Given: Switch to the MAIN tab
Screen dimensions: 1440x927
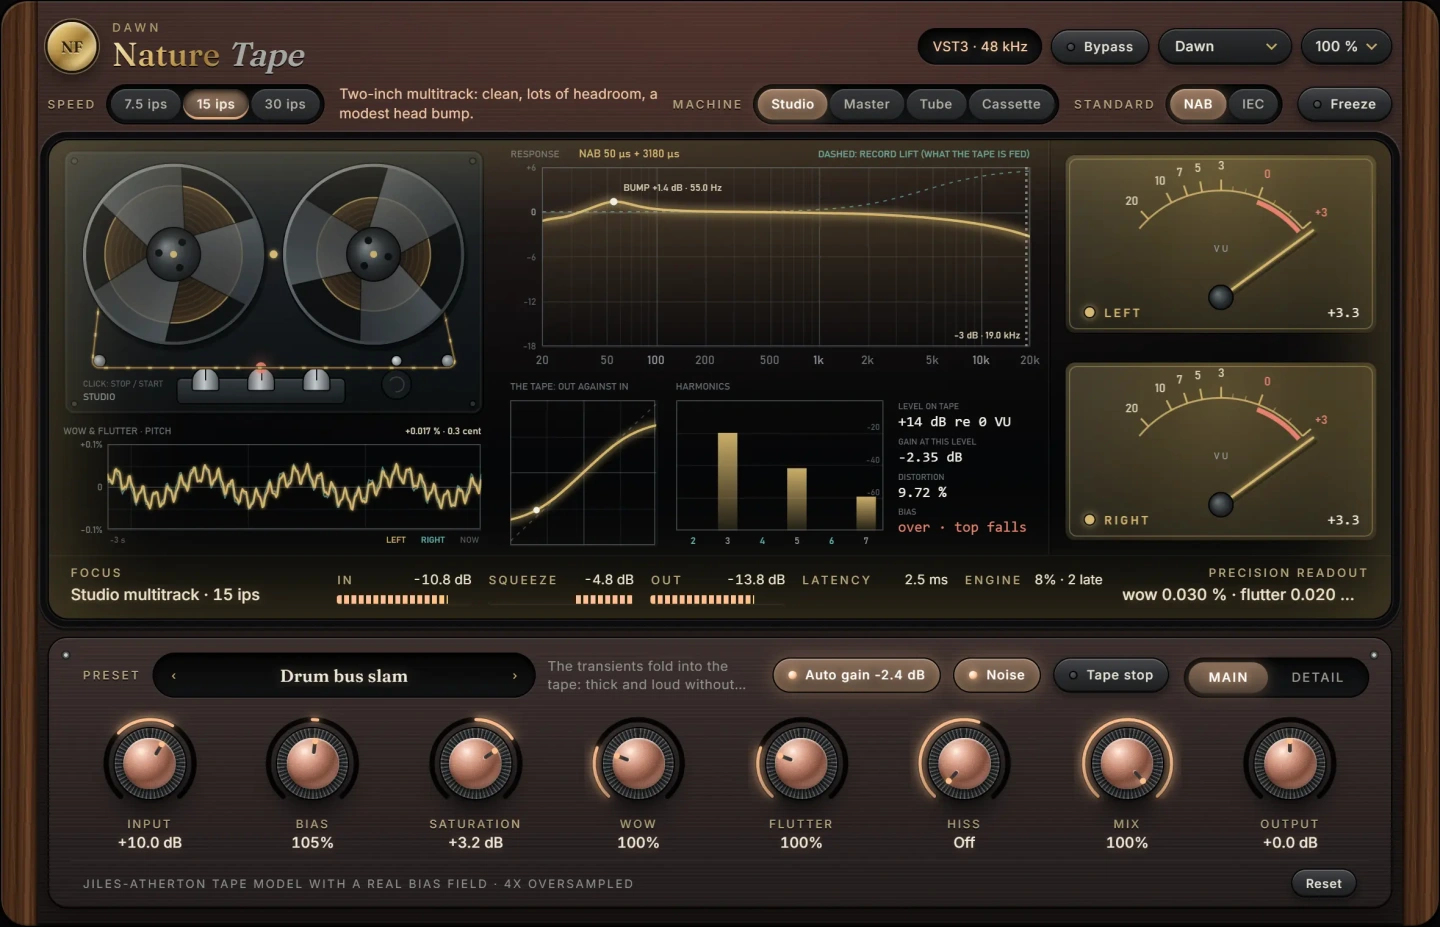Looking at the screenshot, I should pos(1228,677).
